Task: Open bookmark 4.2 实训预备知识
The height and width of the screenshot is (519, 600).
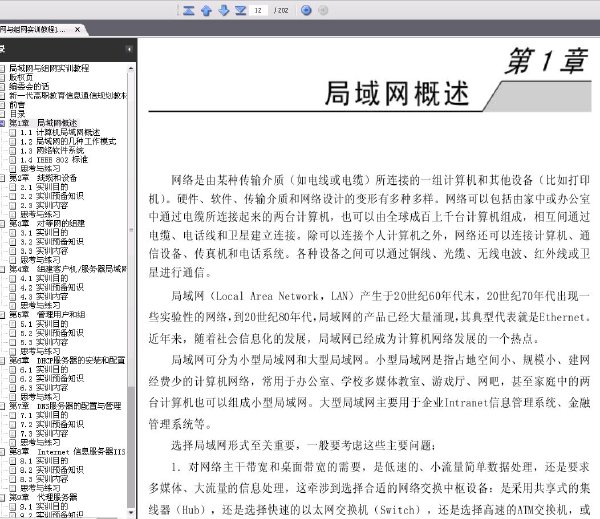Action: 52,287
